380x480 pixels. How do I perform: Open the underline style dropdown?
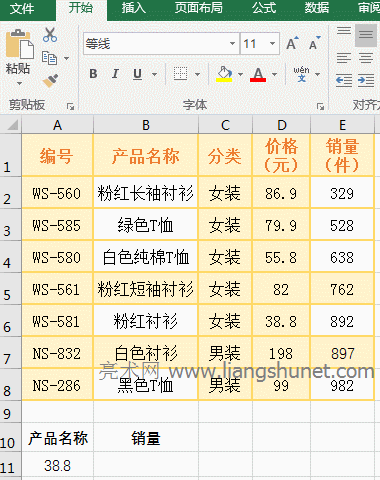click(154, 74)
